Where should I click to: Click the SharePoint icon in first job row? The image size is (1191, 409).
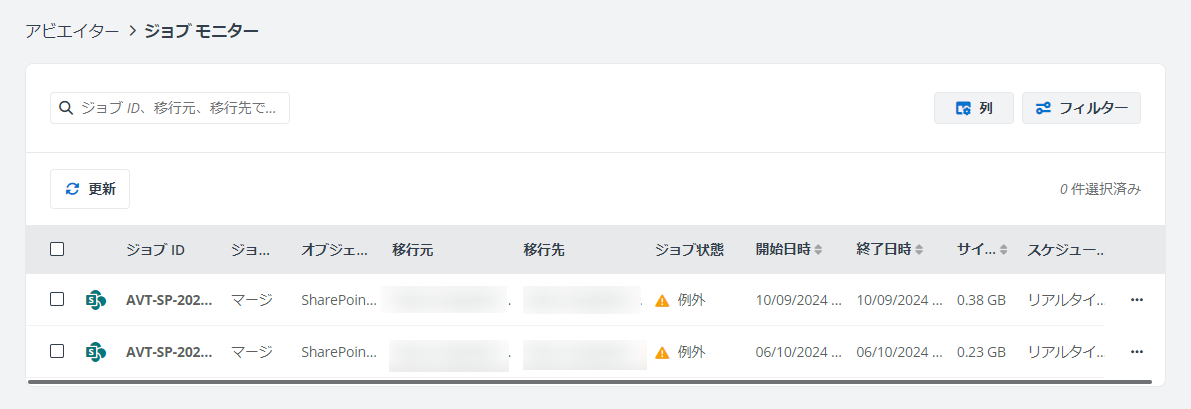pyautogui.click(x=96, y=300)
